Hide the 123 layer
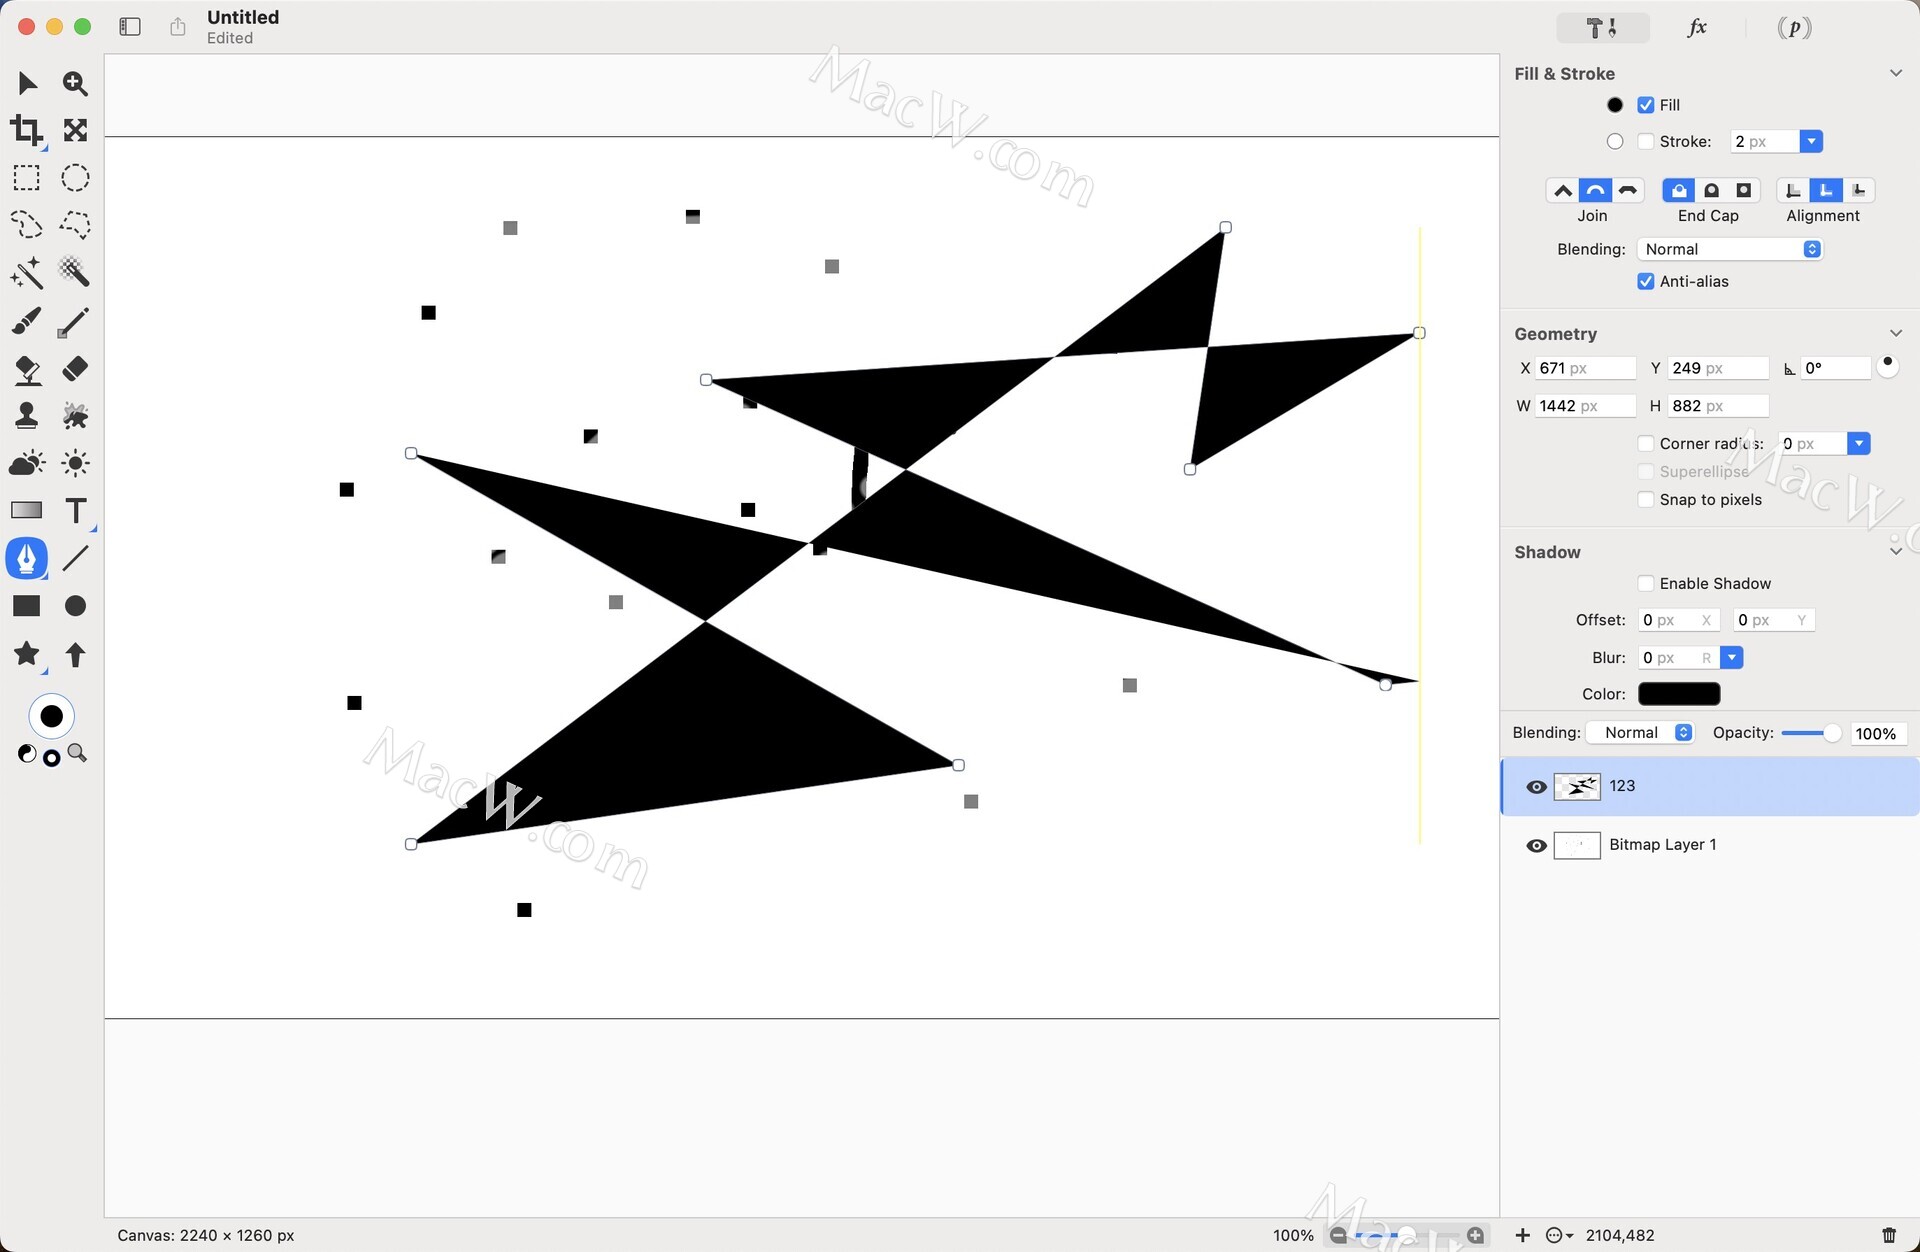 click(x=1536, y=787)
